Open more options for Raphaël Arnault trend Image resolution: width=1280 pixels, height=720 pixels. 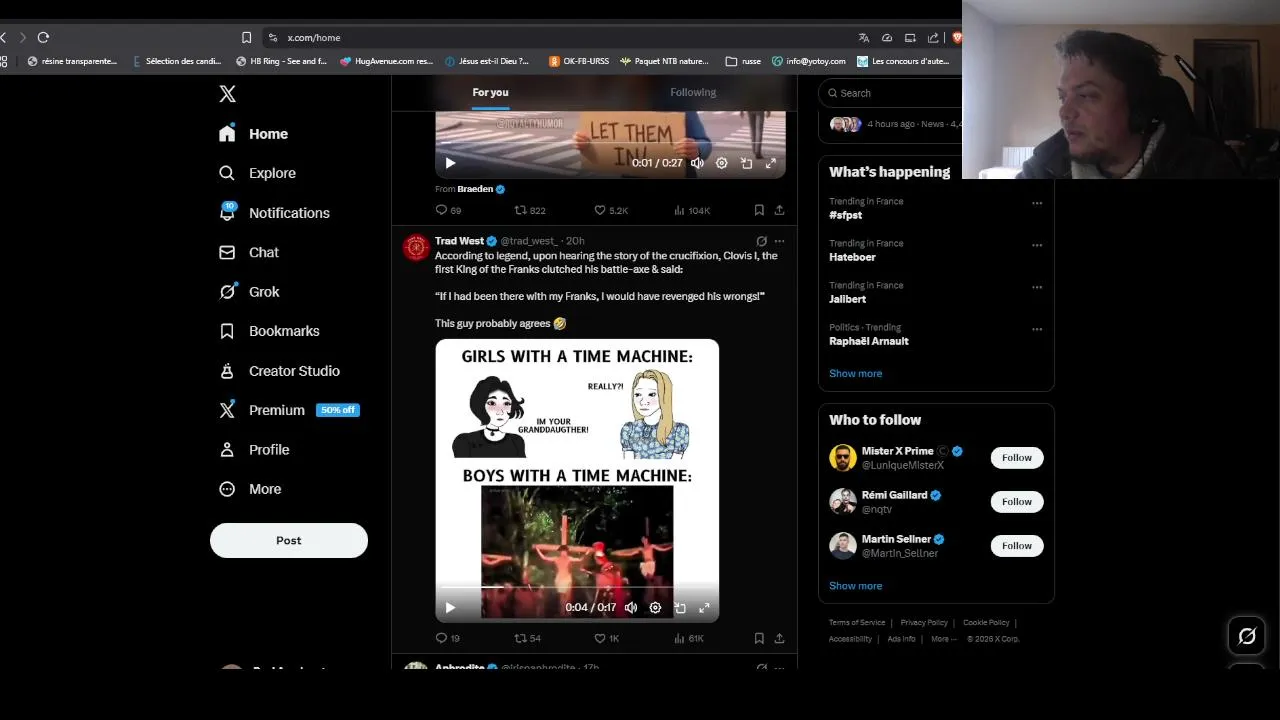1037,329
